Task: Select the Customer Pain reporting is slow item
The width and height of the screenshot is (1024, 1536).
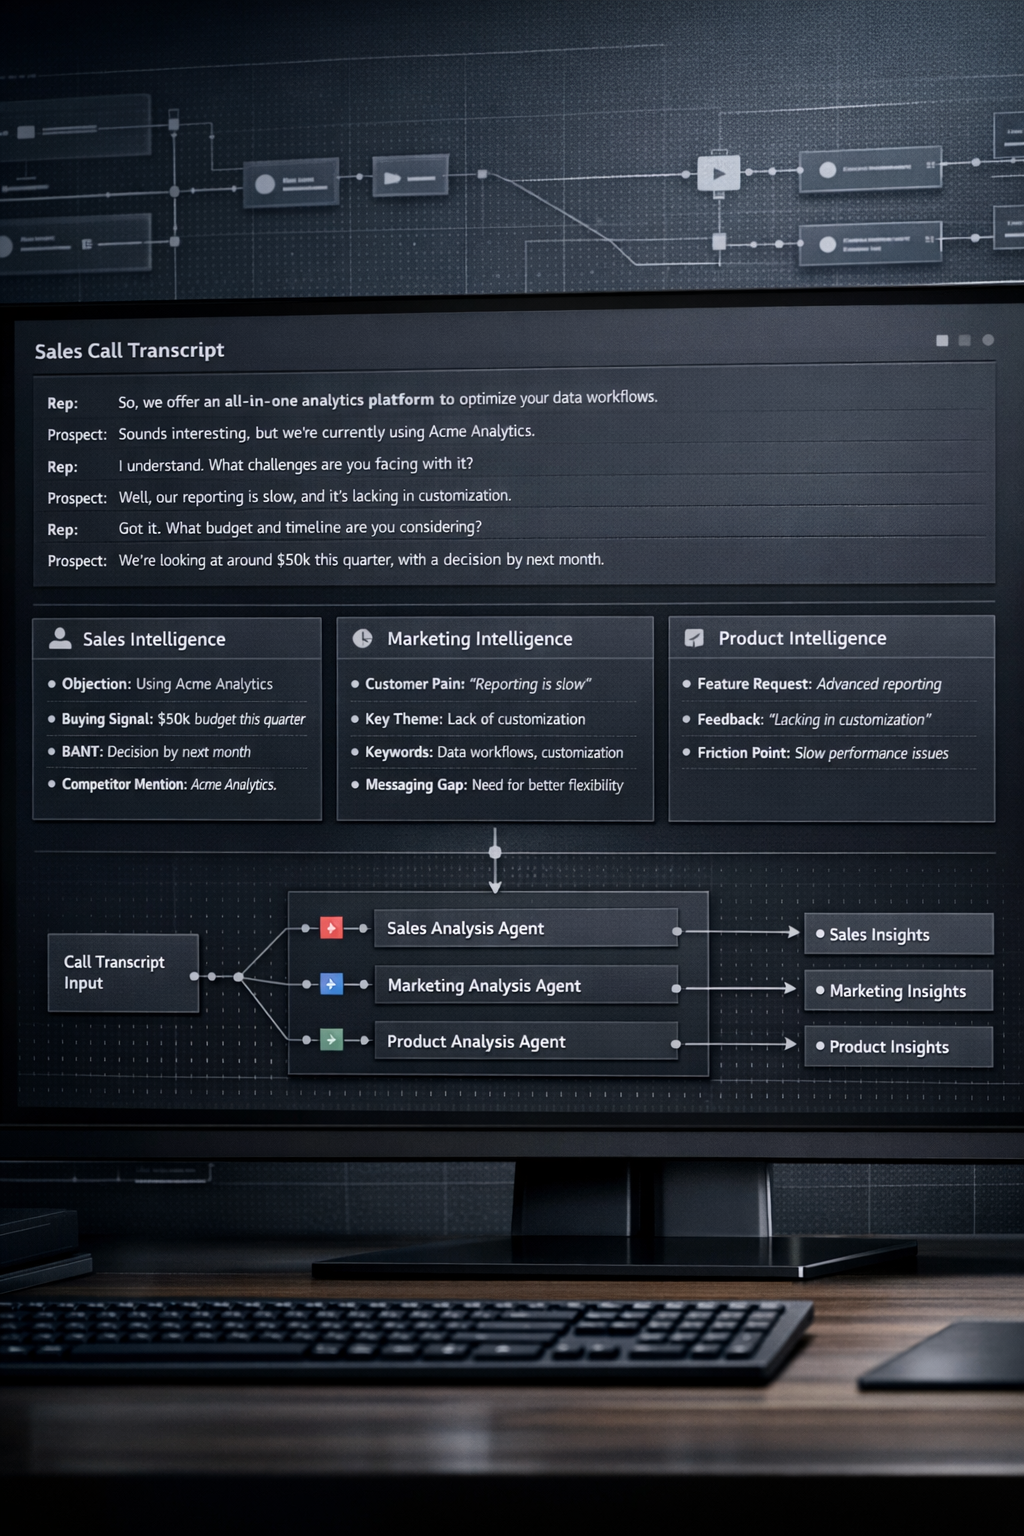Action: pos(478,684)
